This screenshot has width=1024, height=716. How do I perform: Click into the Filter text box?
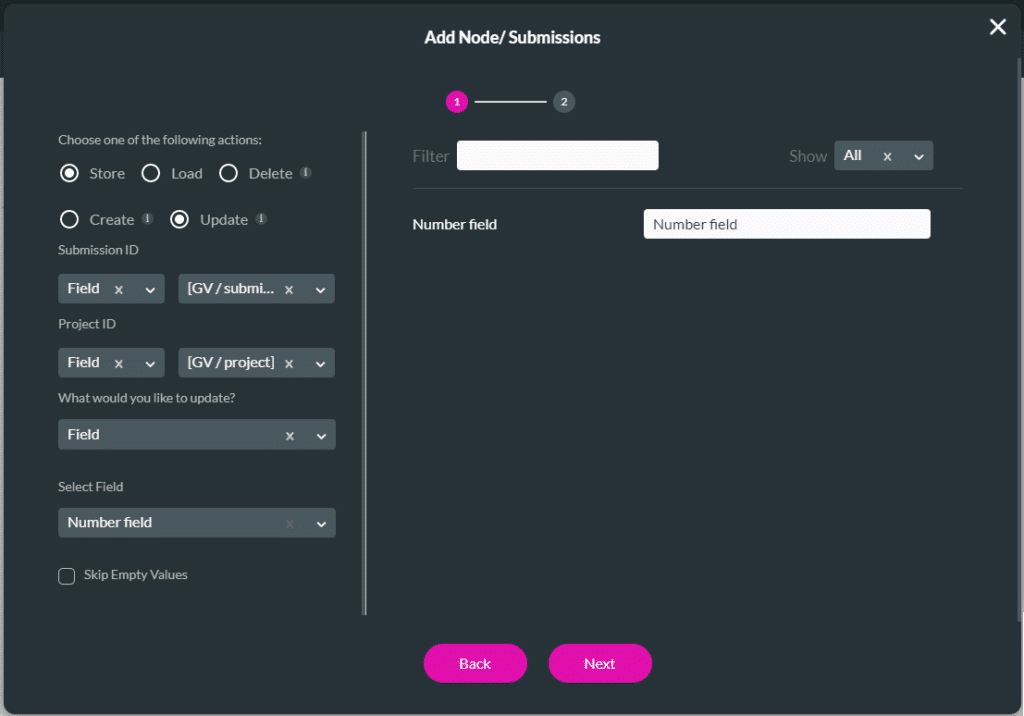557,156
